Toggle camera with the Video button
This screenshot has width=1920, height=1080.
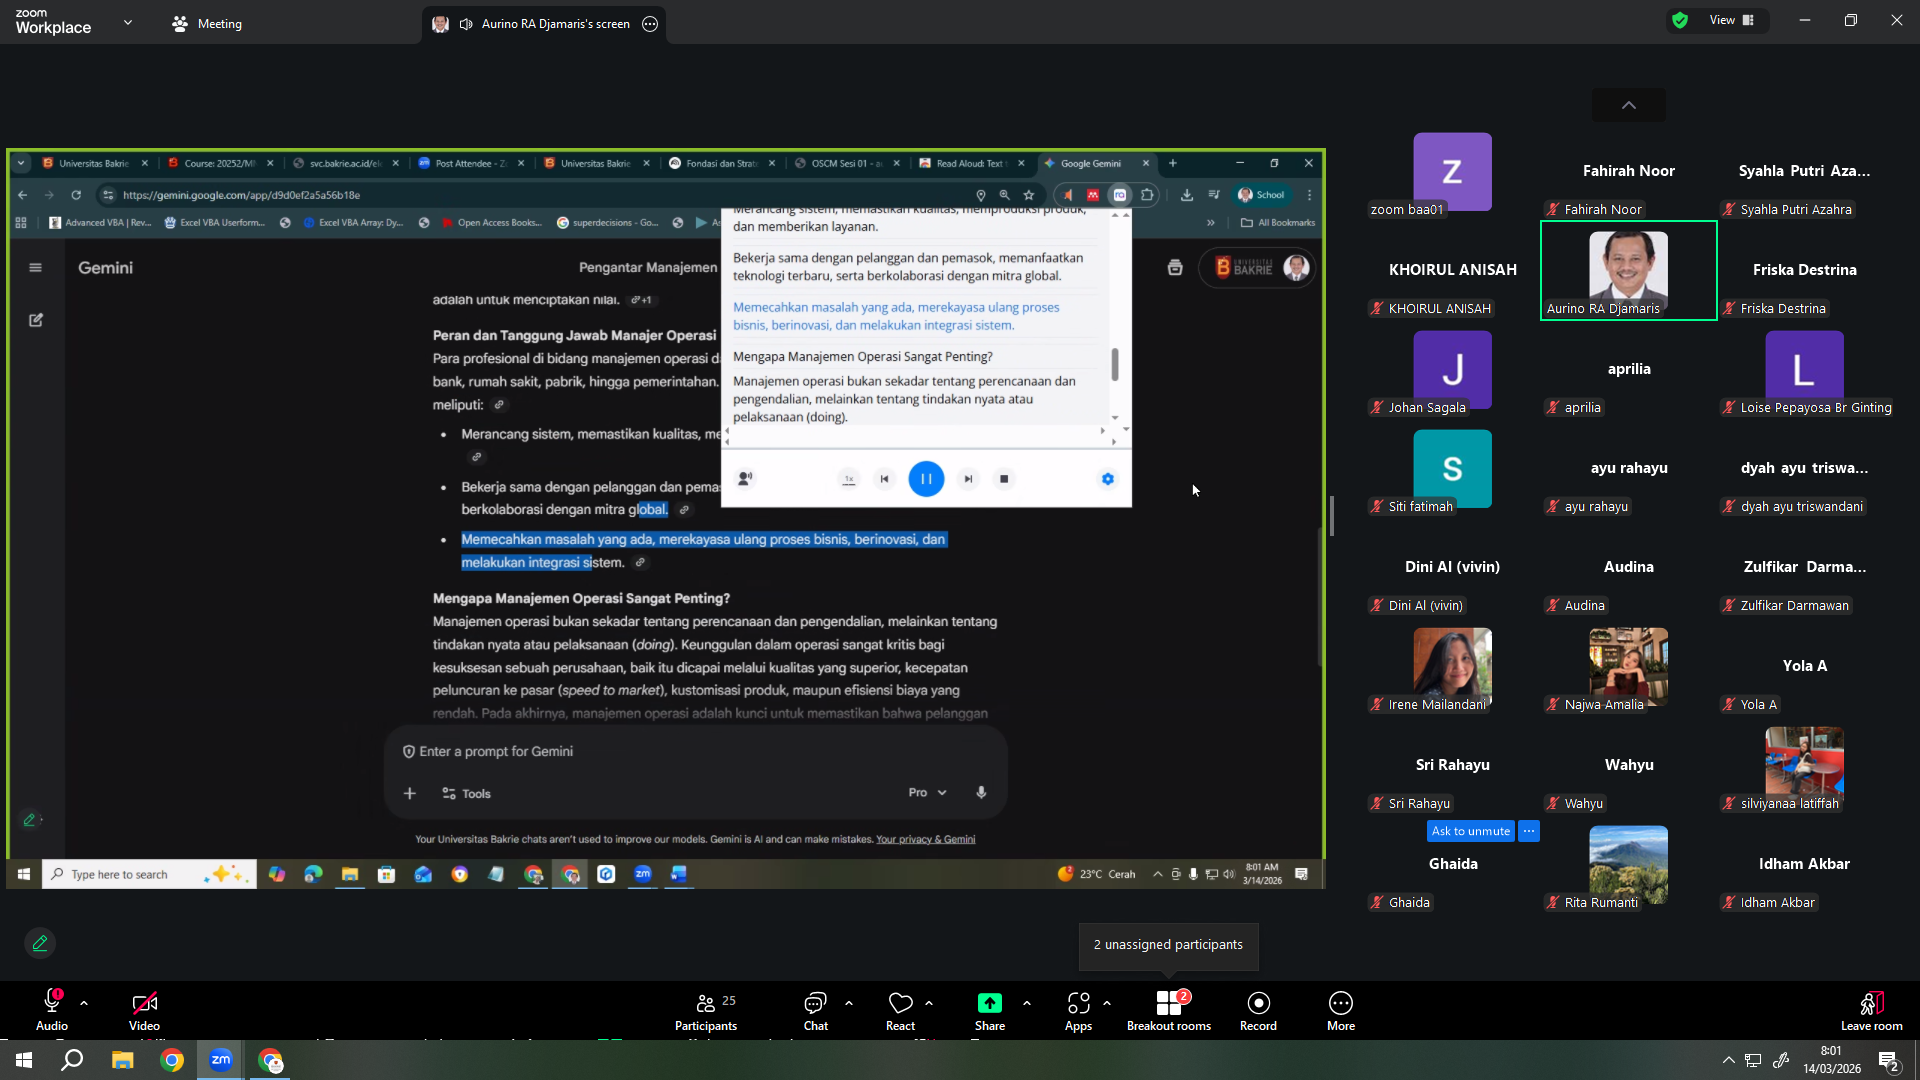[x=144, y=1011]
